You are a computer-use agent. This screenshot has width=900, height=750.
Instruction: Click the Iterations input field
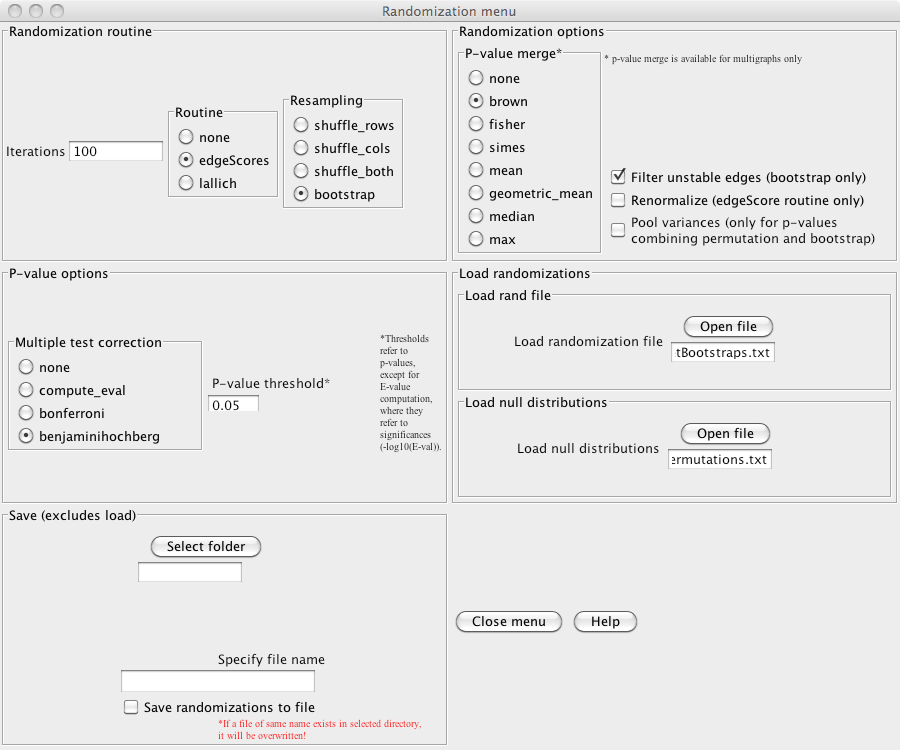115,152
